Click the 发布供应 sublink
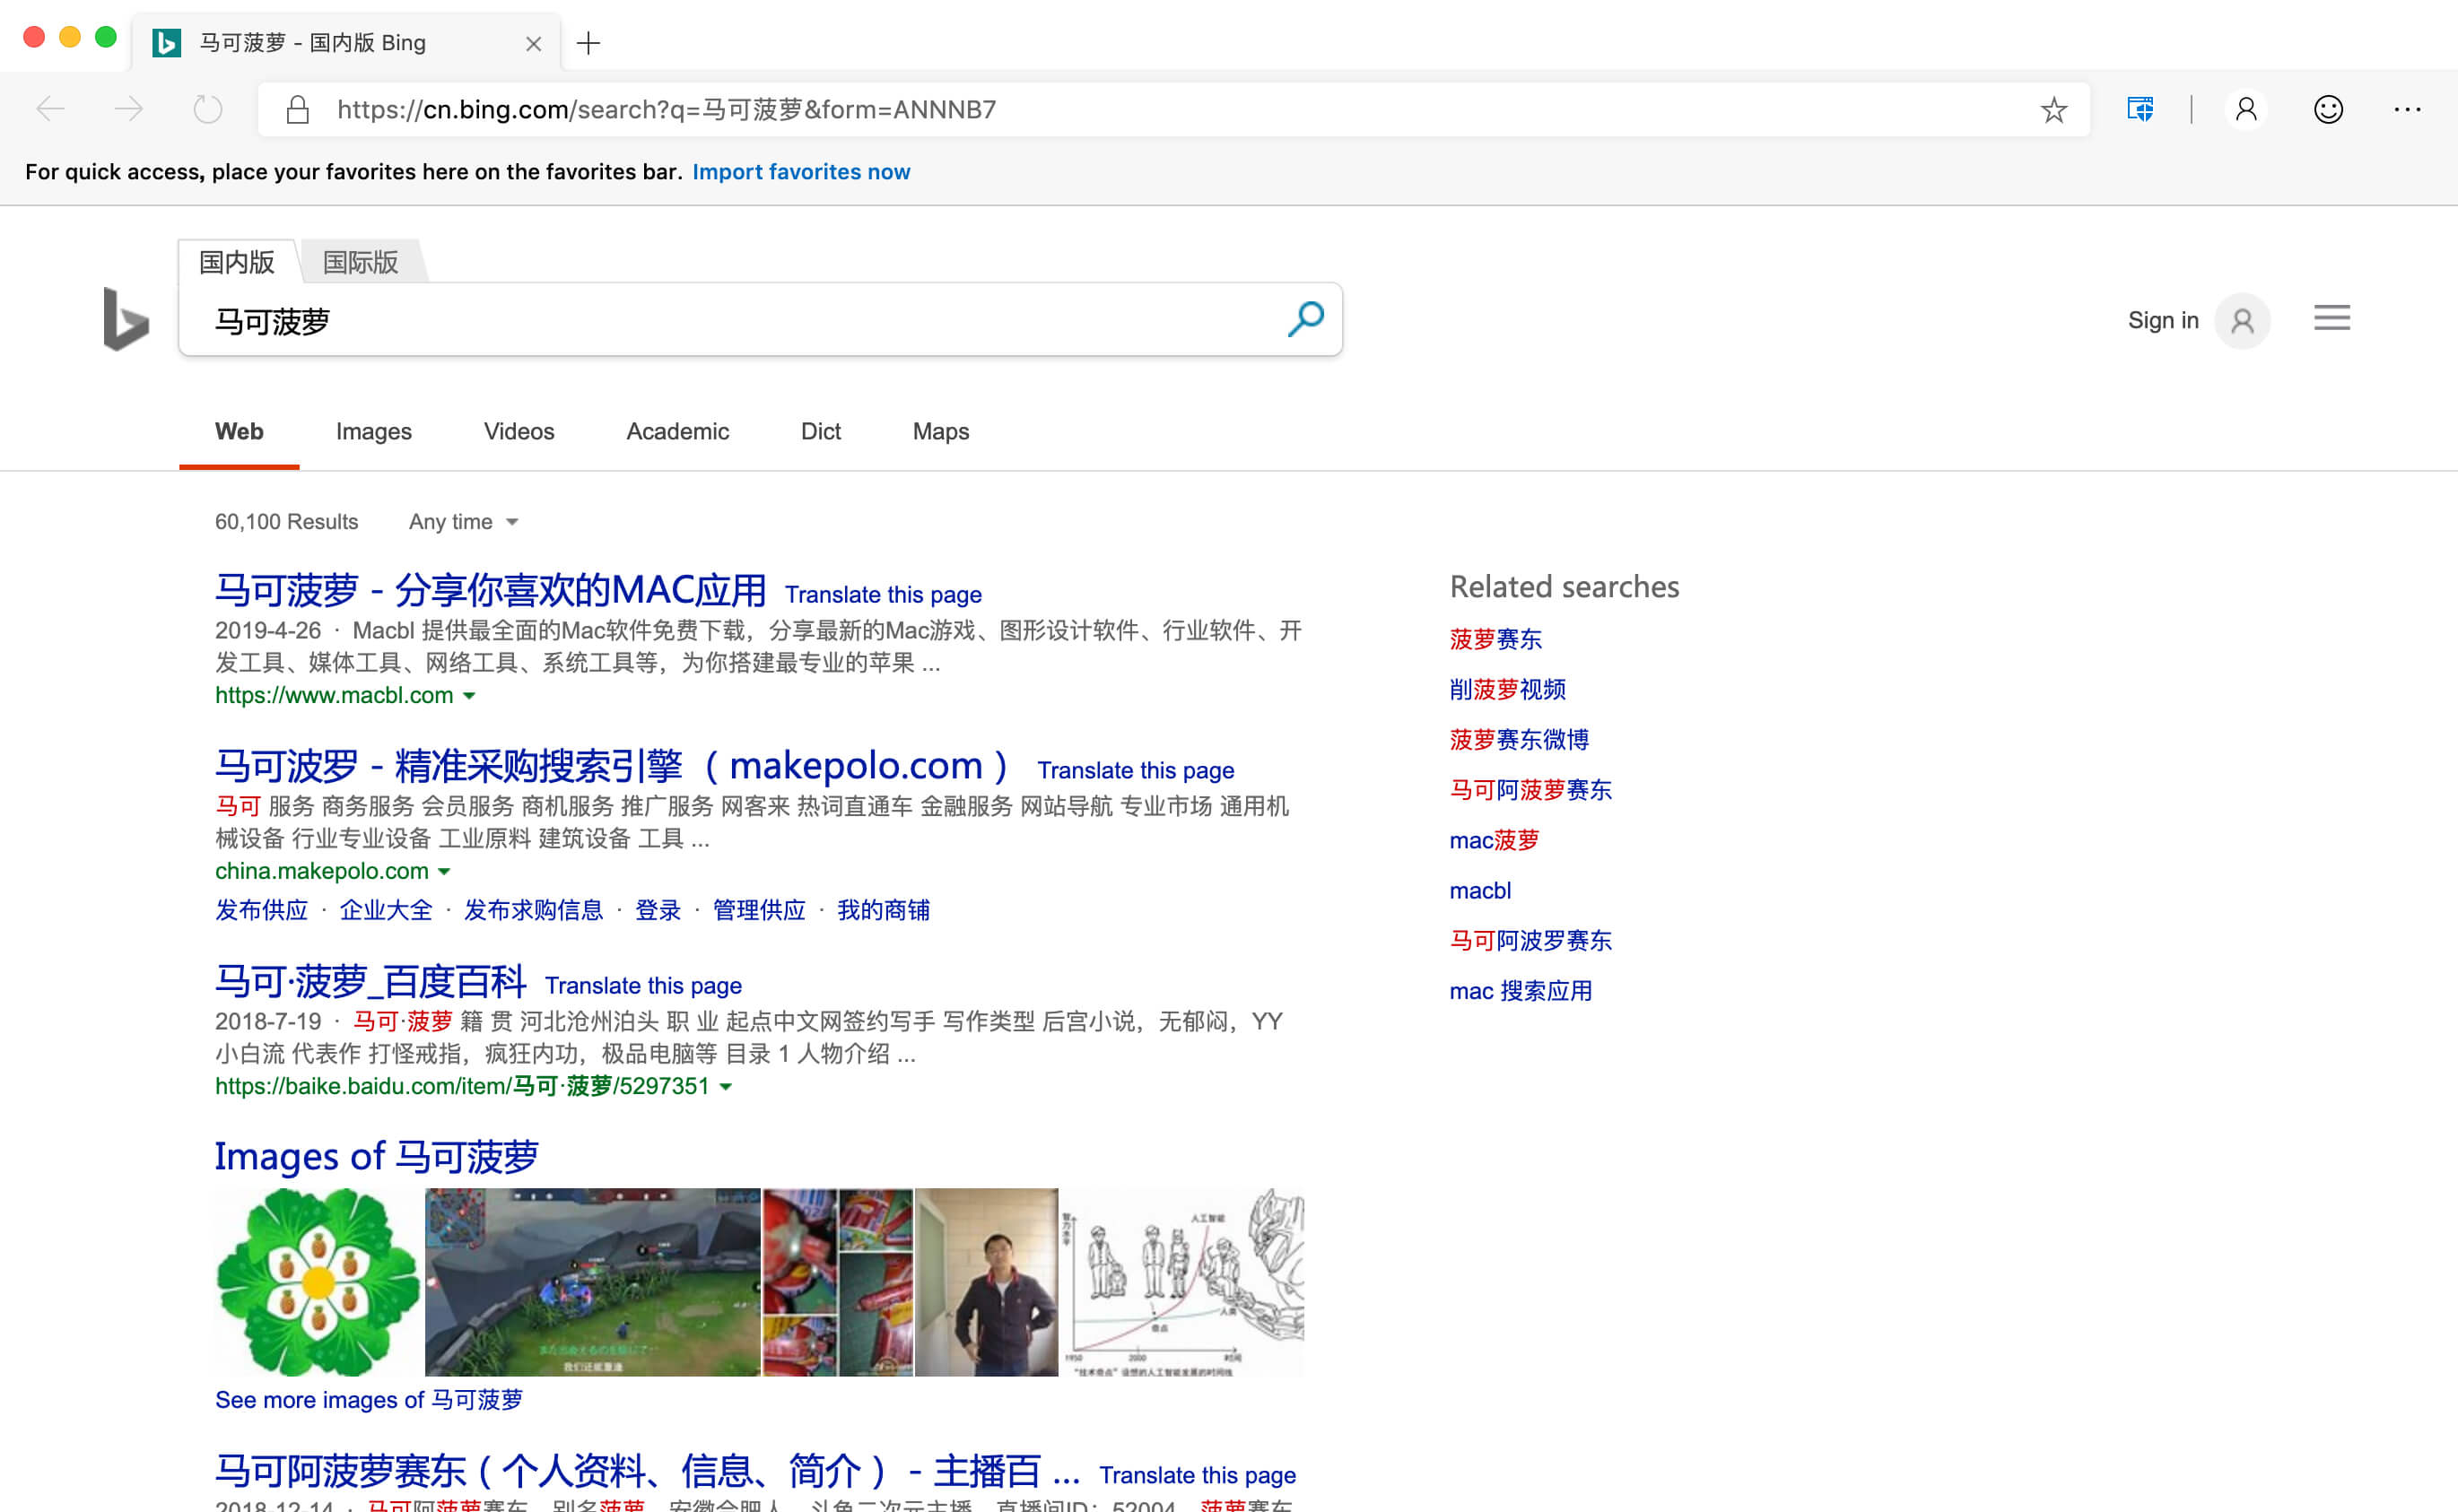Image resolution: width=2458 pixels, height=1512 pixels. (261, 910)
